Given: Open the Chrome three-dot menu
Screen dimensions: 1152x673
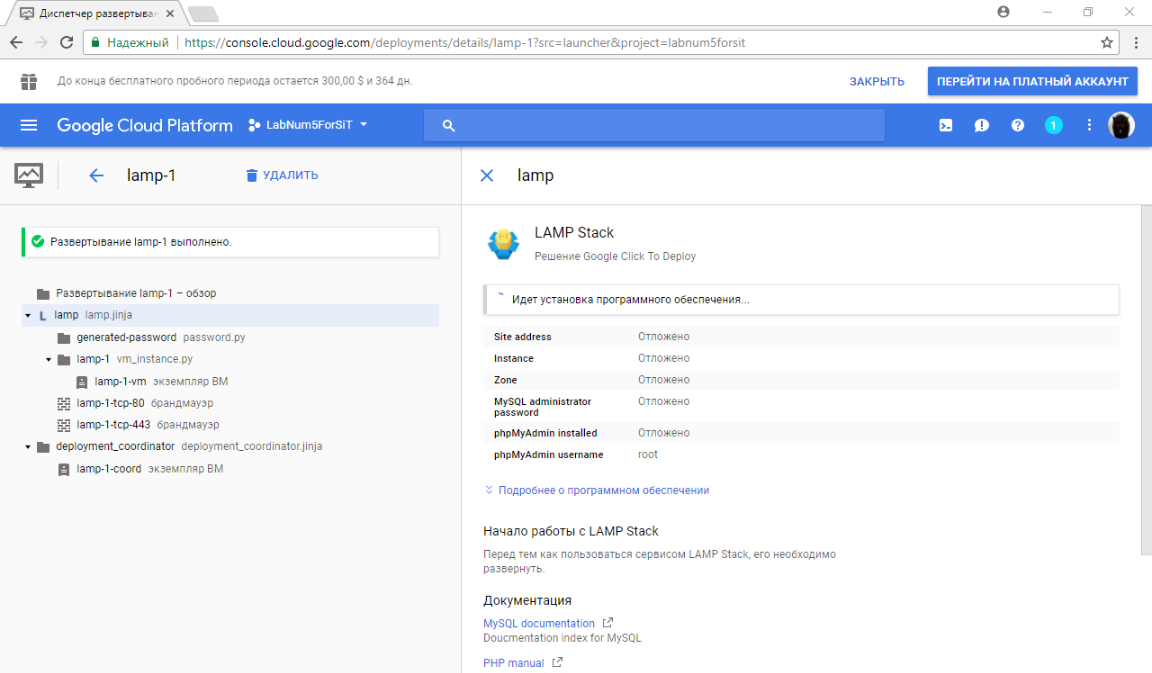Looking at the screenshot, I should 1136,43.
